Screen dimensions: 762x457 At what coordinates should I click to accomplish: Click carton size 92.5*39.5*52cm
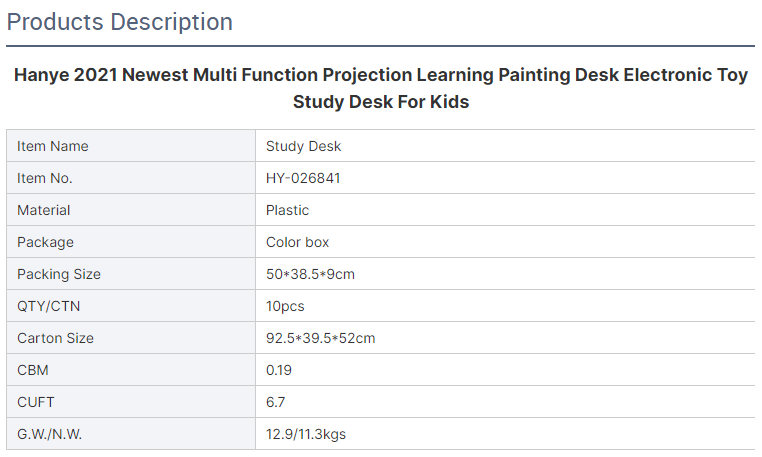click(x=320, y=338)
